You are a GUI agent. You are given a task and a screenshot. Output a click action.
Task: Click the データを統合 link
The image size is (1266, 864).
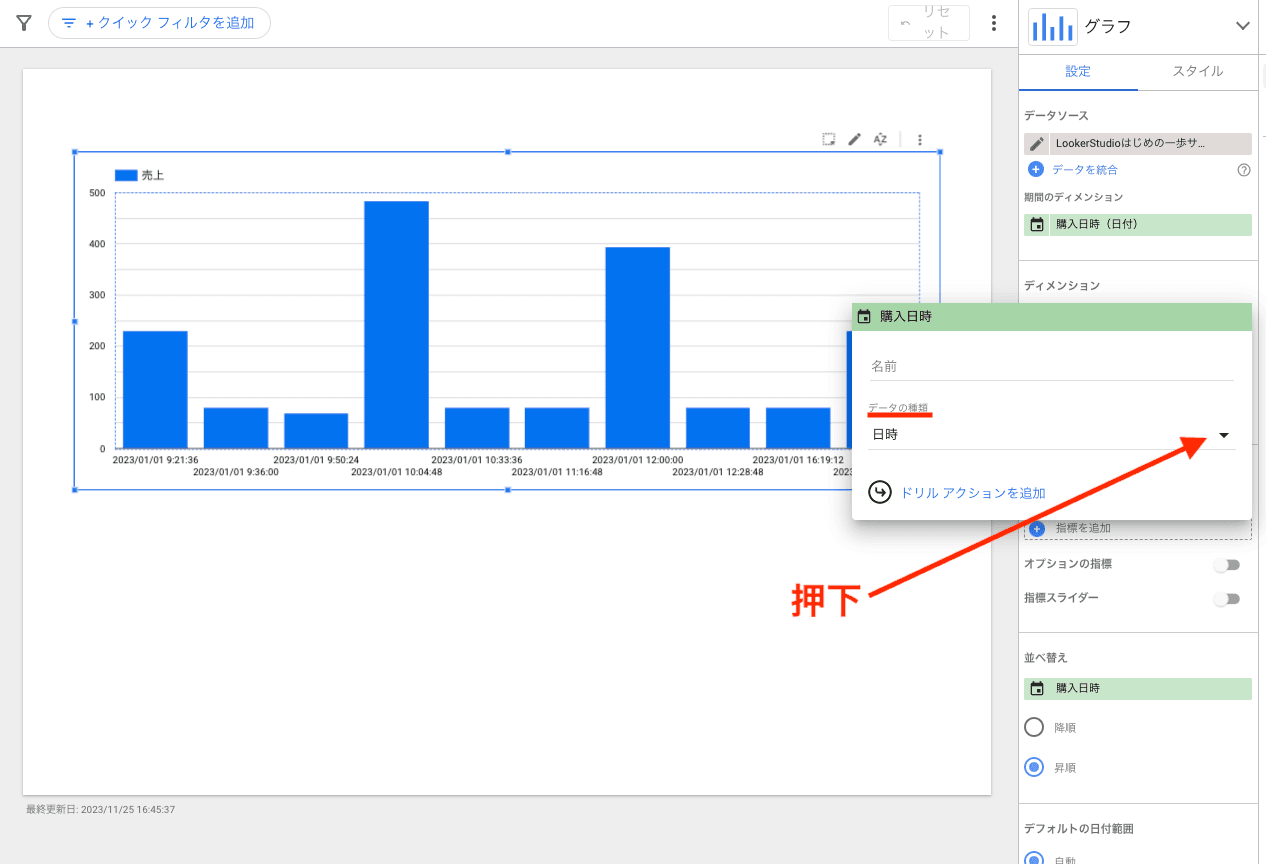point(1084,170)
